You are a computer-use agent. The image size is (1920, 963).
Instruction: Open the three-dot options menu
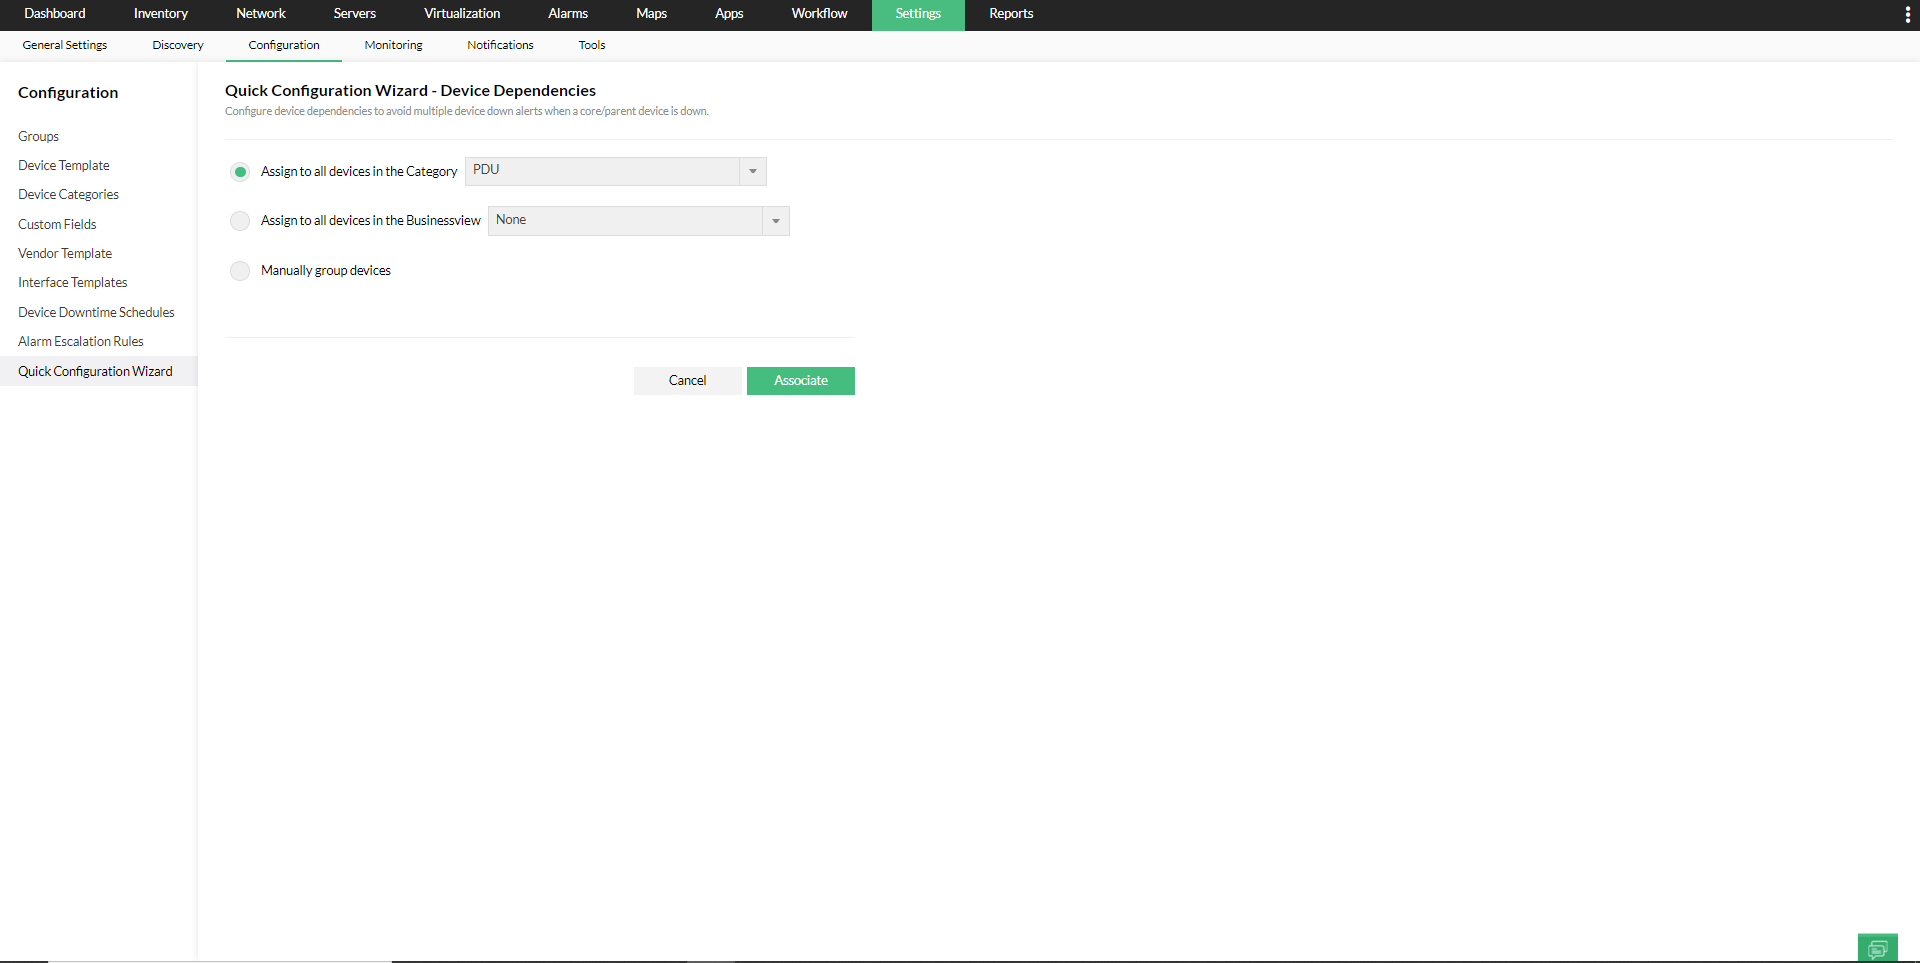click(1908, 14)
